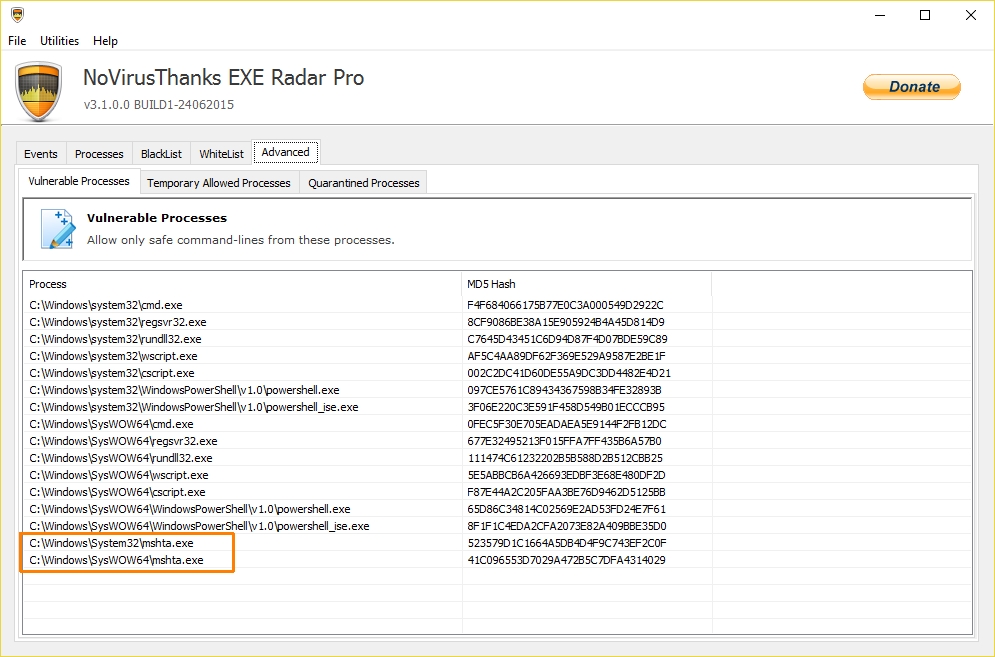995x657 pixels.
Task: Click hash 3F06E220C3E591F458D549B01ECCCB95
Action: click(566, 407)
